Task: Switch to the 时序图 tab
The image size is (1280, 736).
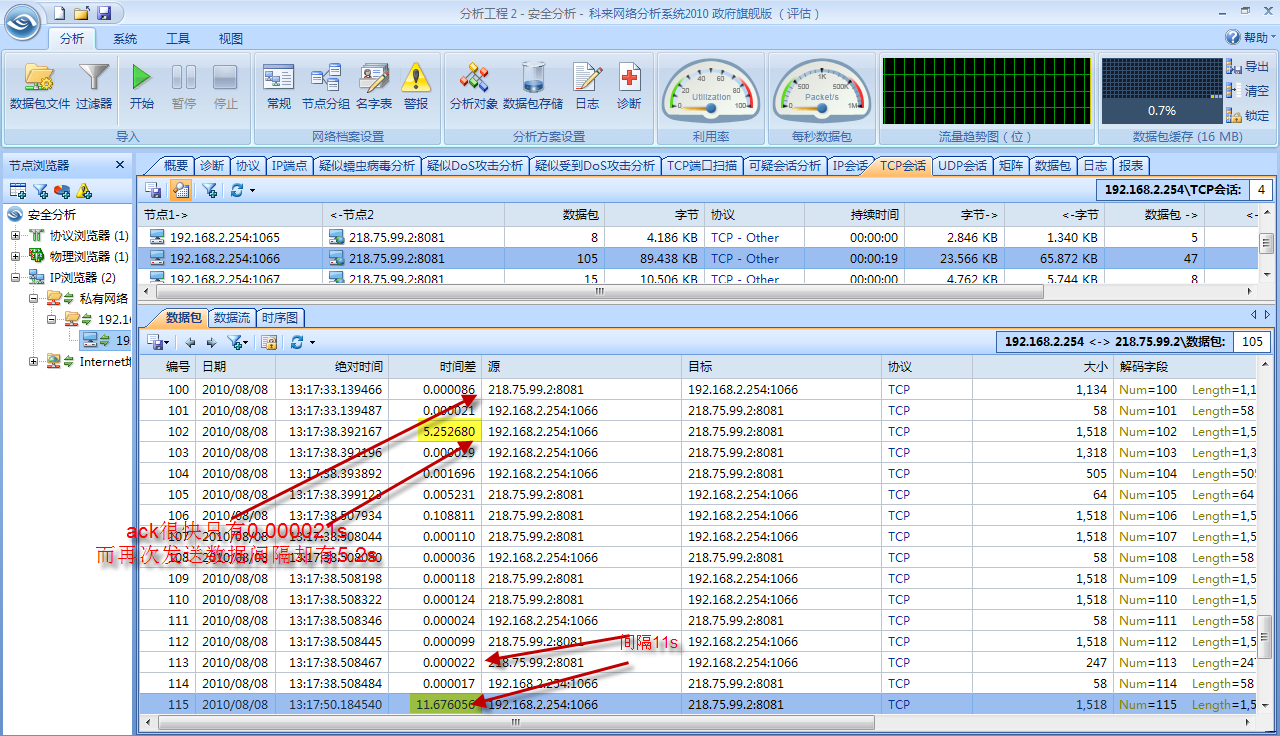Action: pyautogui.click(x=279, y=317)
